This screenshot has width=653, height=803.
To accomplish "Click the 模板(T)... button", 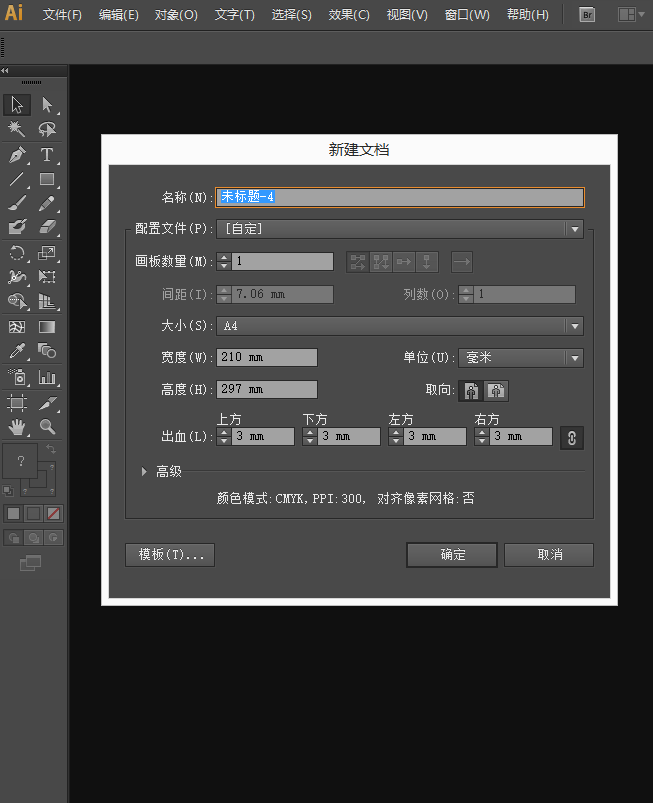I will coord(170,555).
